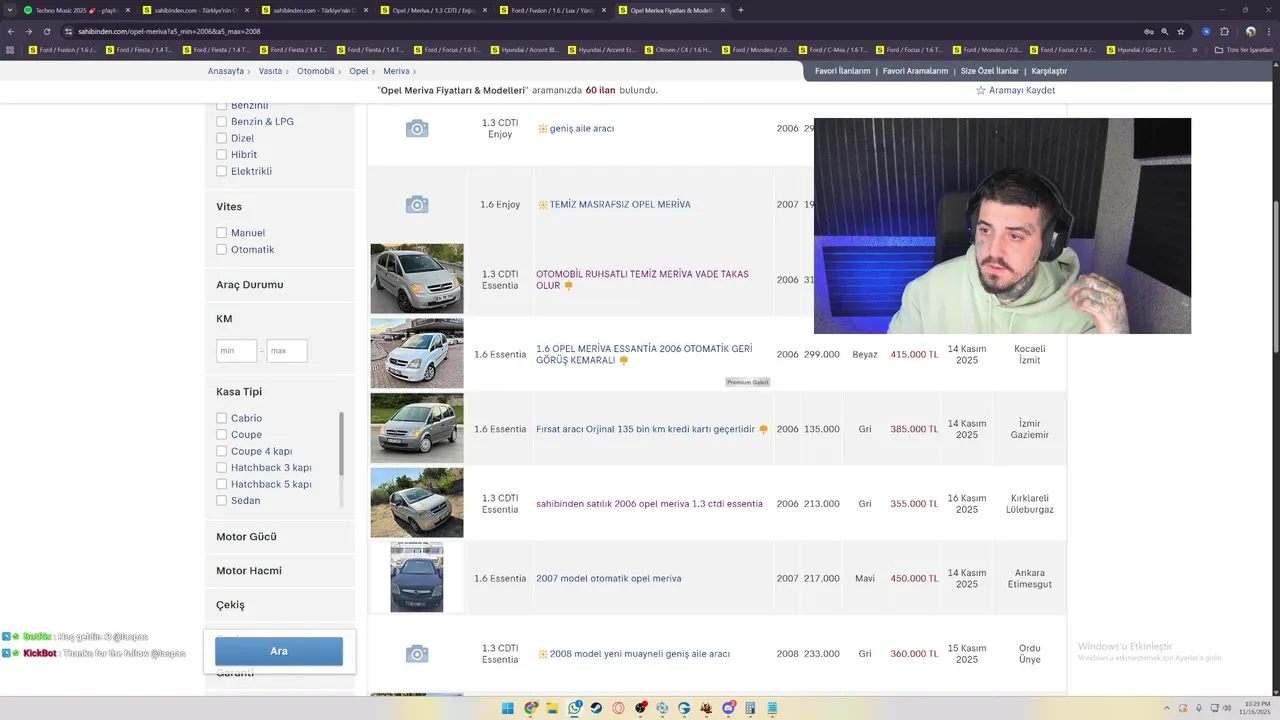Check the Benzin & LPG fuel option
Screen dimensions: 1280x720
[222, 121]
